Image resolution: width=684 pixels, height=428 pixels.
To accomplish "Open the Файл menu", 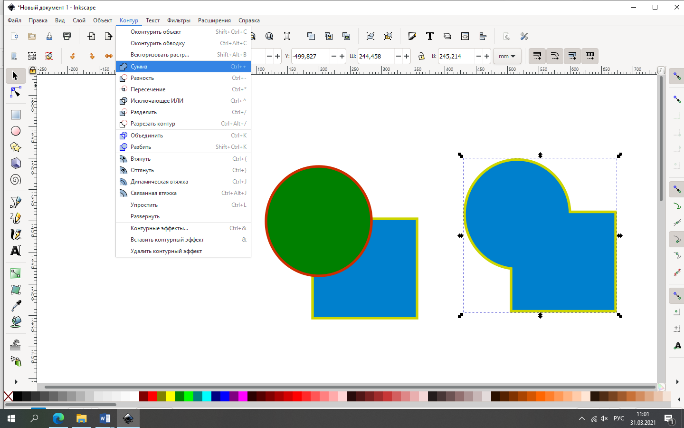I will (14, 20).
